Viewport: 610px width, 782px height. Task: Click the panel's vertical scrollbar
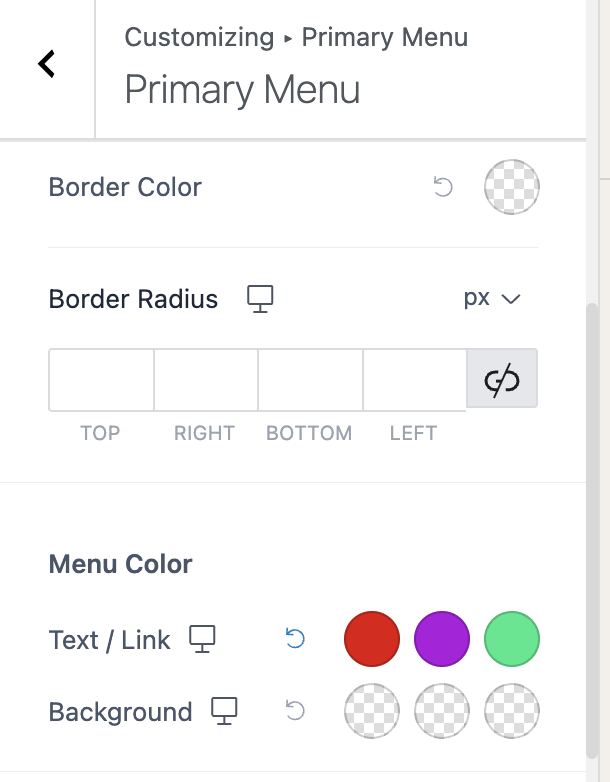[592, 530]
